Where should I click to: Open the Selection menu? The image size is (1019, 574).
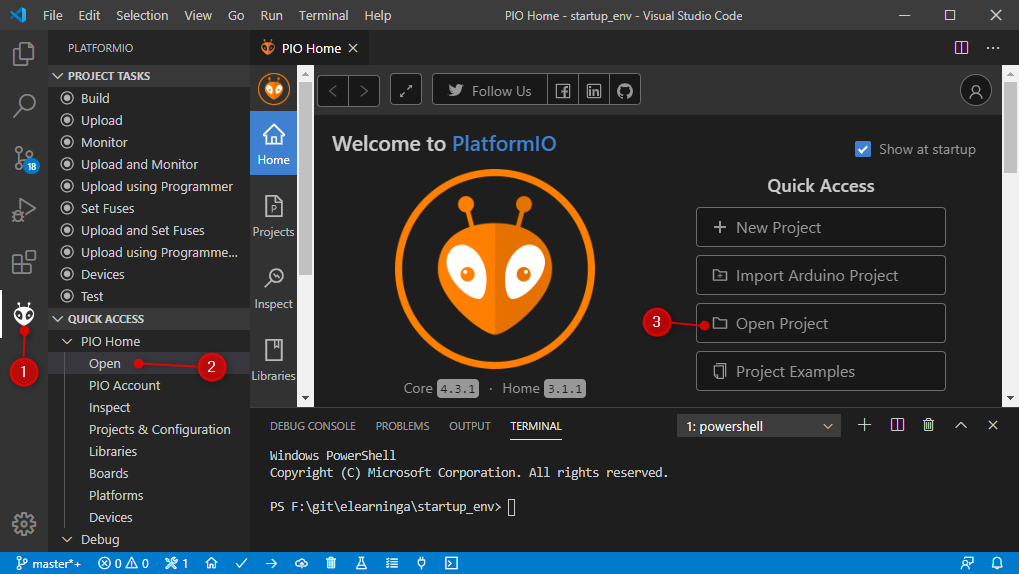pyautogui.click(x=142, y=15)
